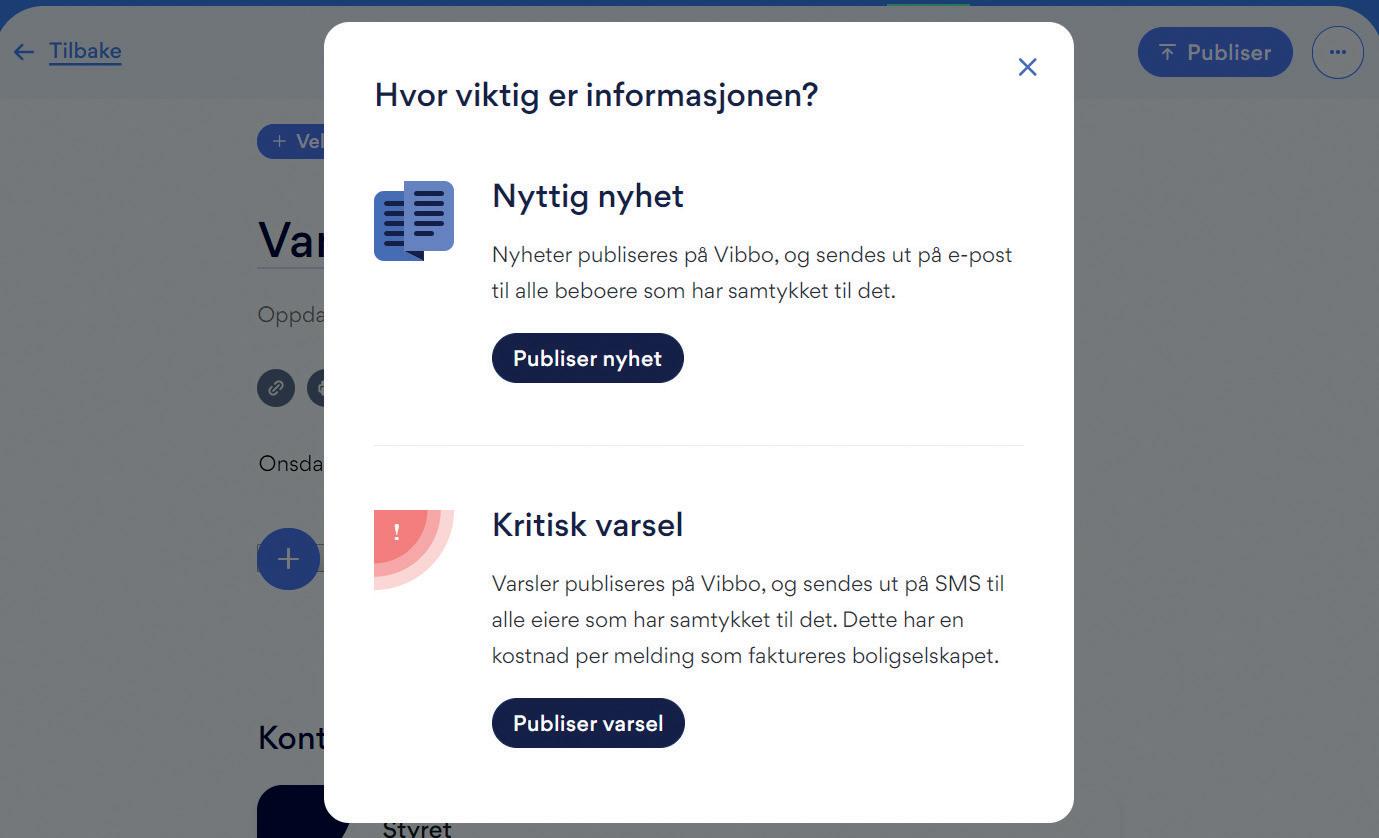Select the Kritisk varsel heading
Screen dimensions: 1379x838
(588, 525)
